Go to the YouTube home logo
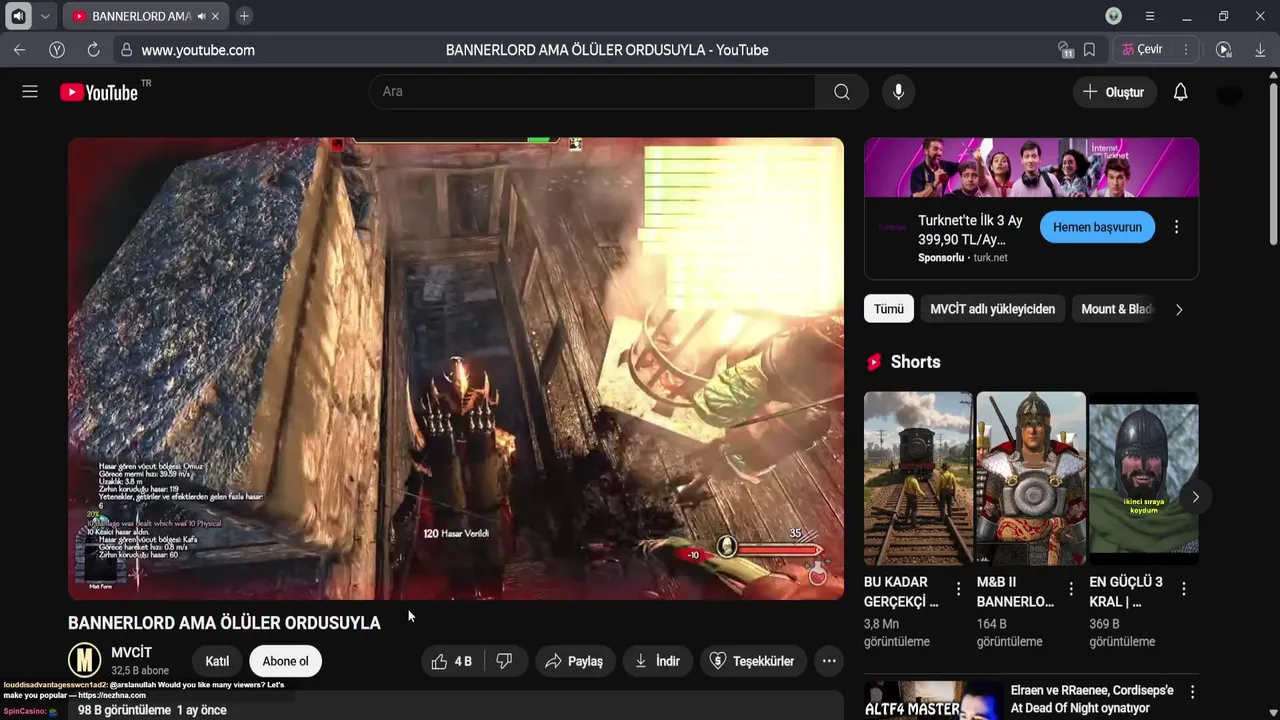This screenshot has width=1280, height=720. pyautogui.click(x=98, y=92)
